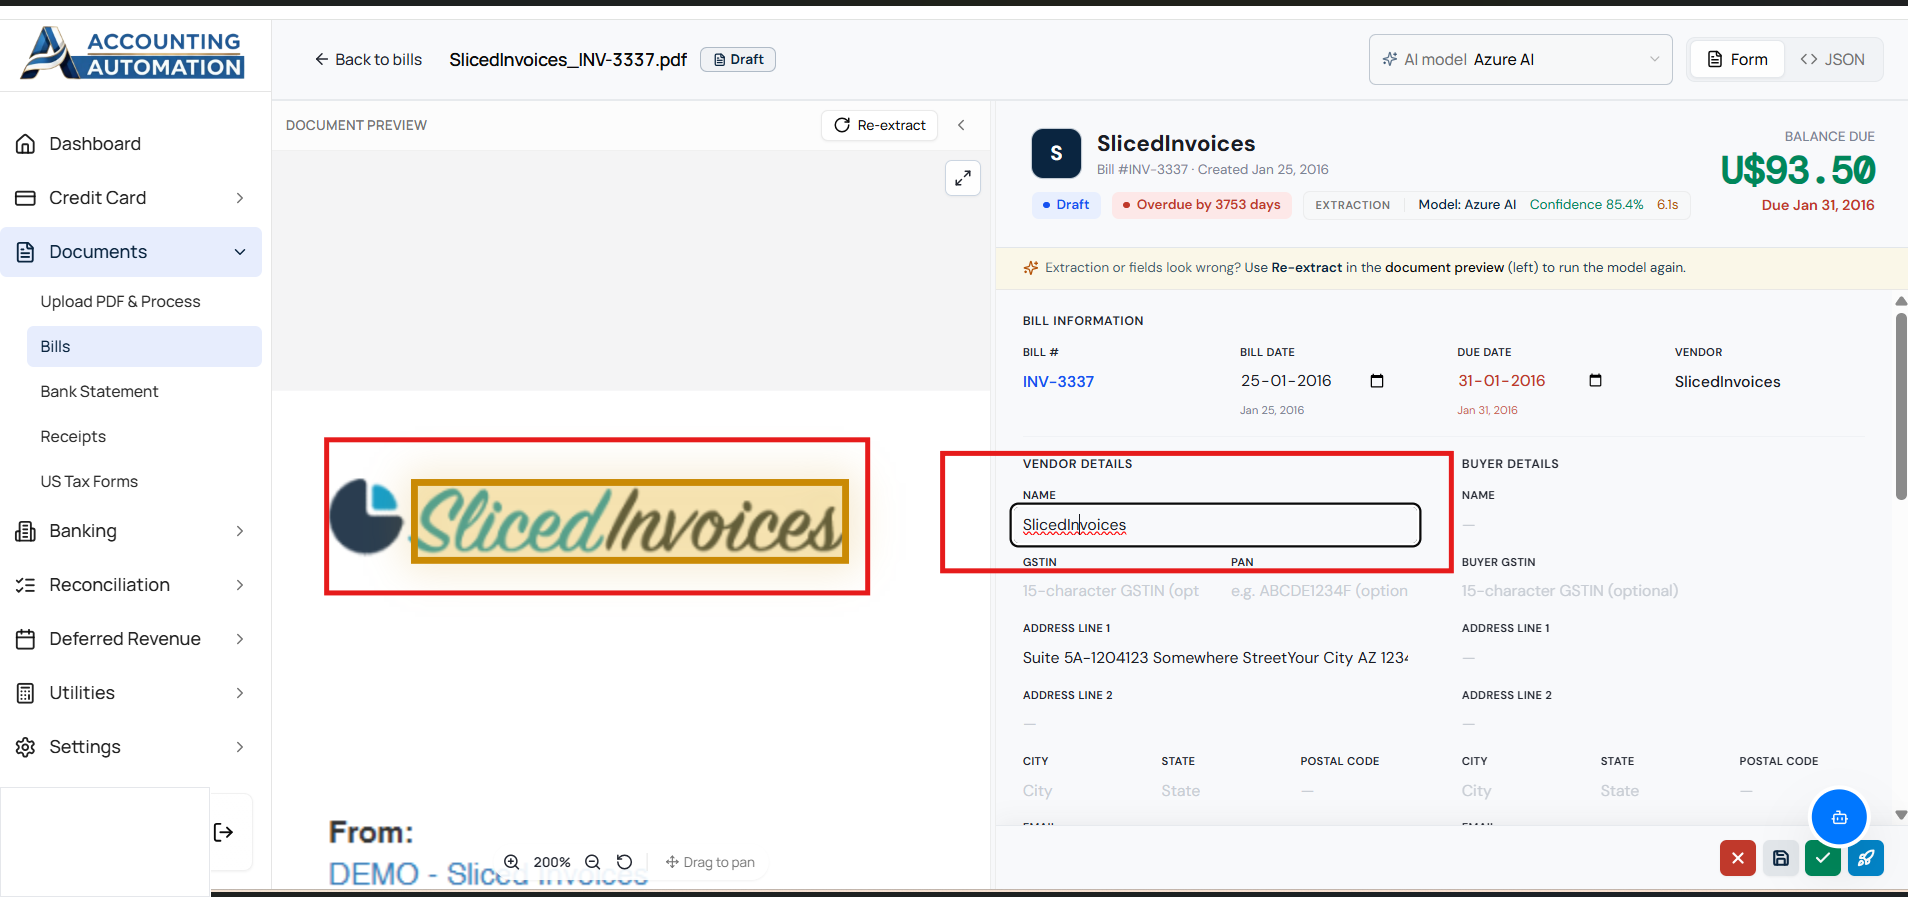Edit the Vendor field SlicedInvoices

click(1727, 381)
